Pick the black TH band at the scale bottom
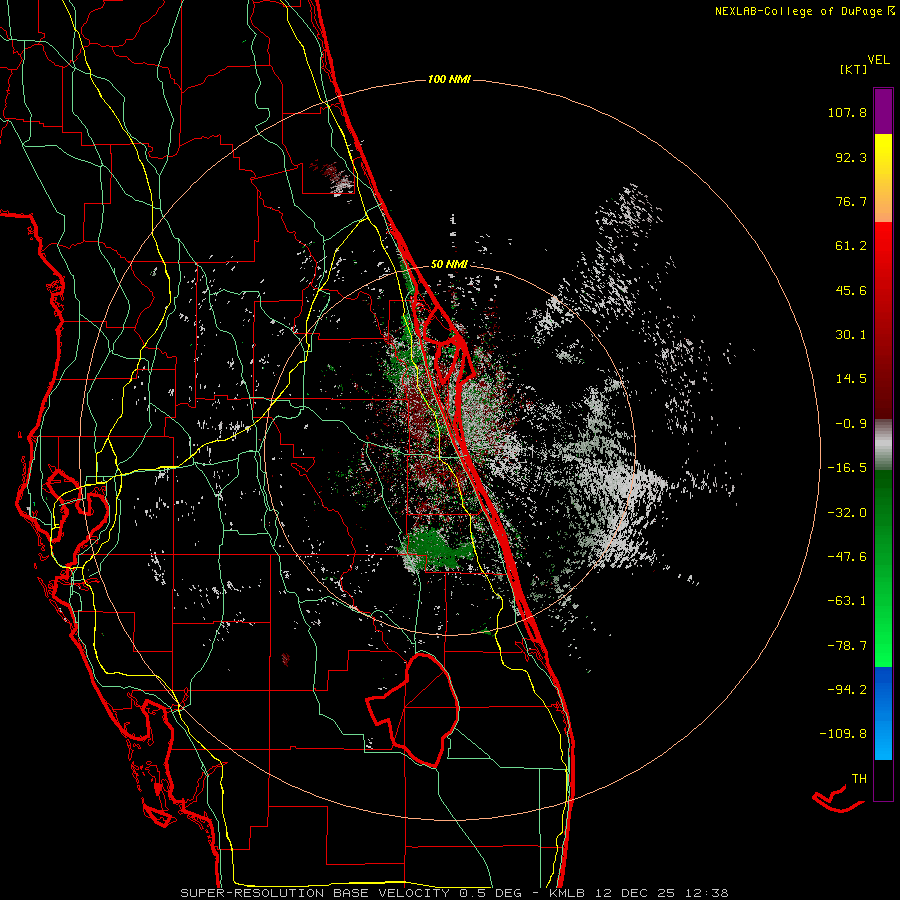The width and height of the screenshot is (900, 900). point(883,780)
